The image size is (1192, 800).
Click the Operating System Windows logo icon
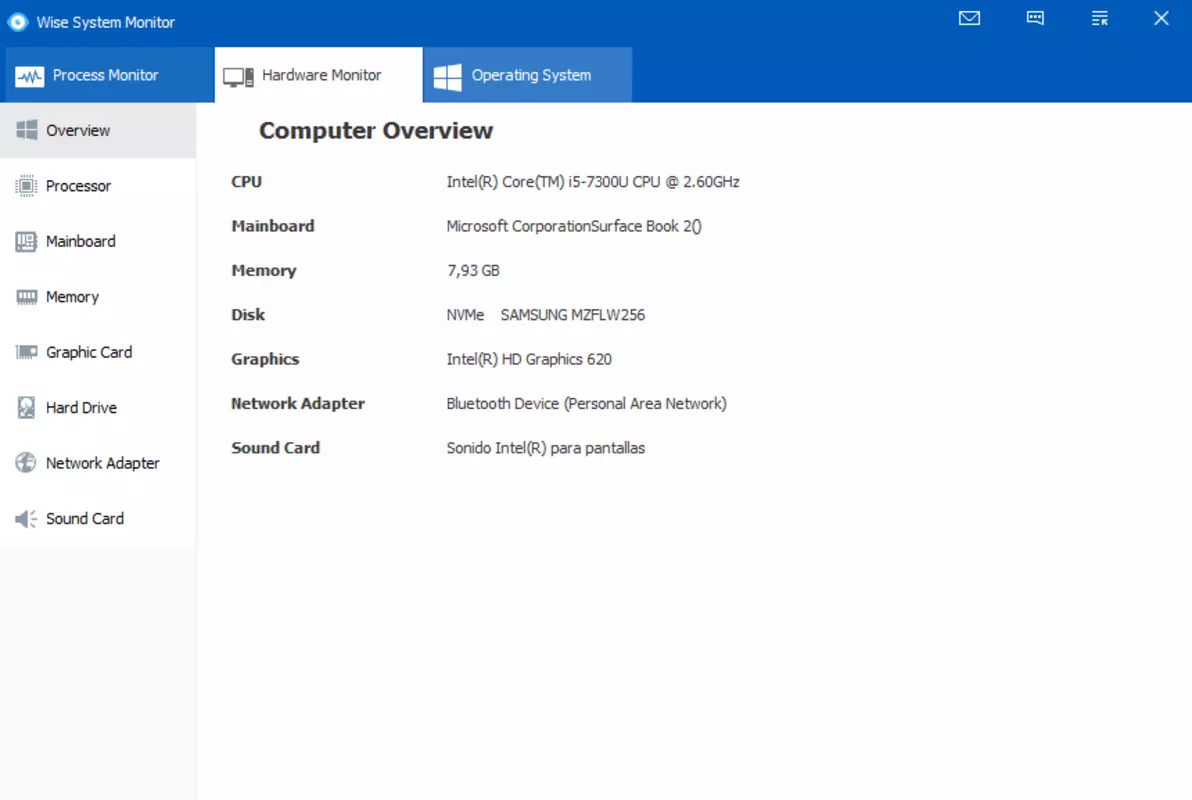click(x=447, y=76)
